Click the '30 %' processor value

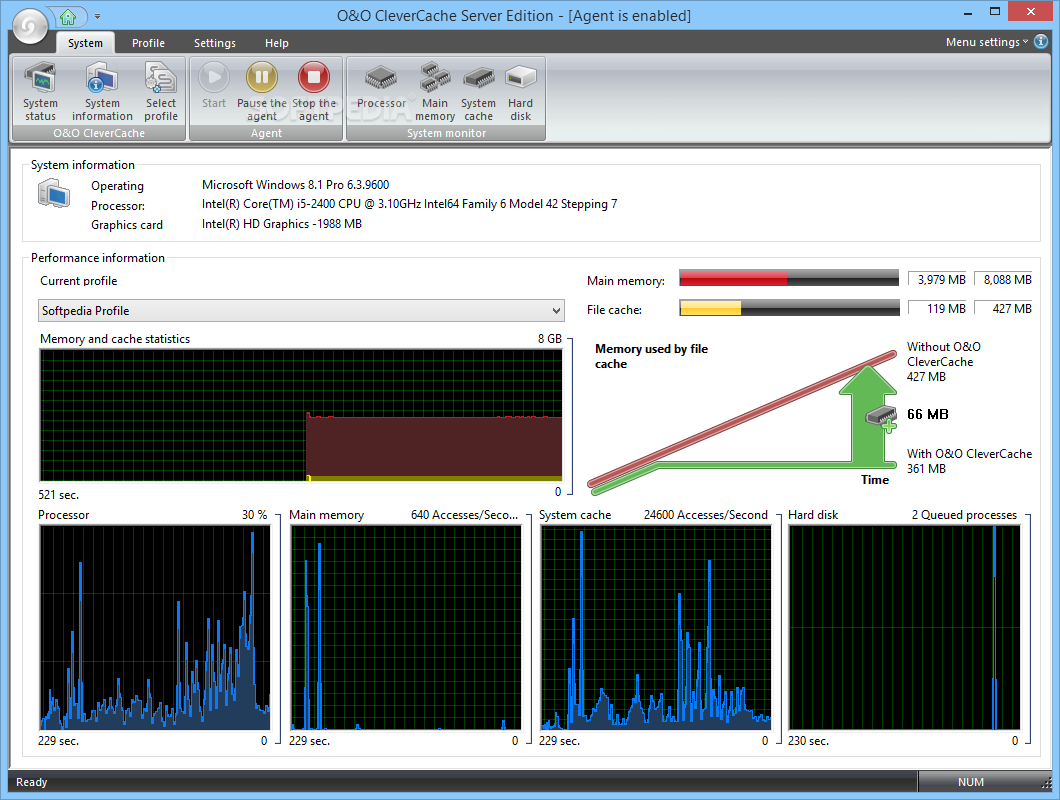coord(255,515)
